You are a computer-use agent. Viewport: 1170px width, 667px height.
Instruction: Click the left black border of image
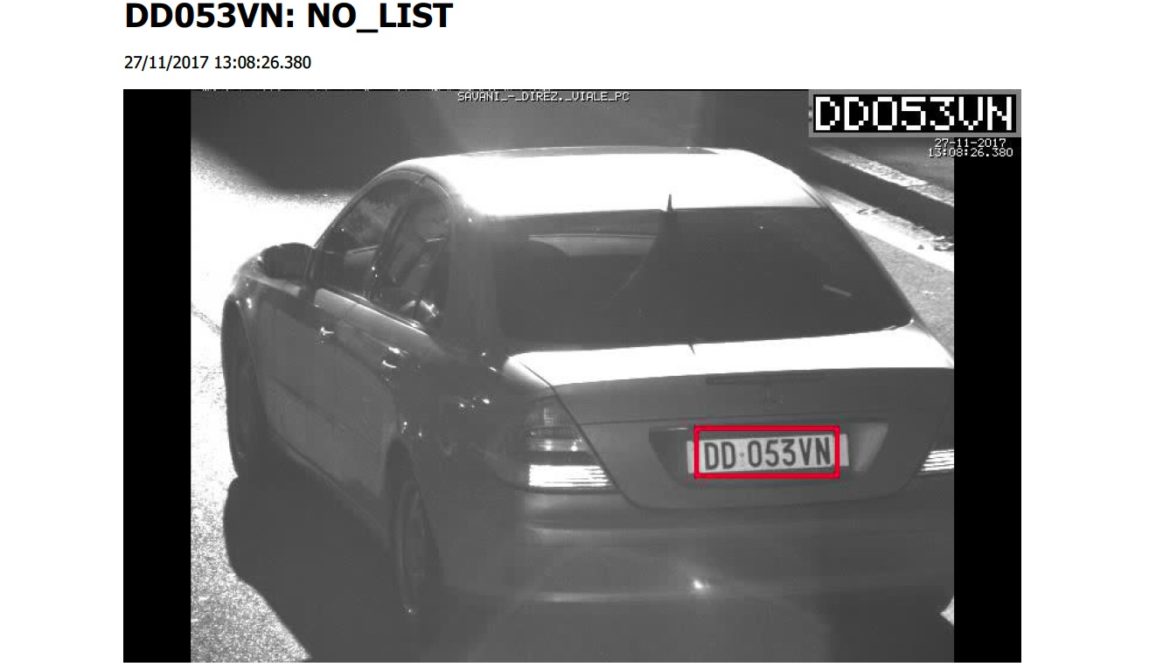(x=157, y=376)
